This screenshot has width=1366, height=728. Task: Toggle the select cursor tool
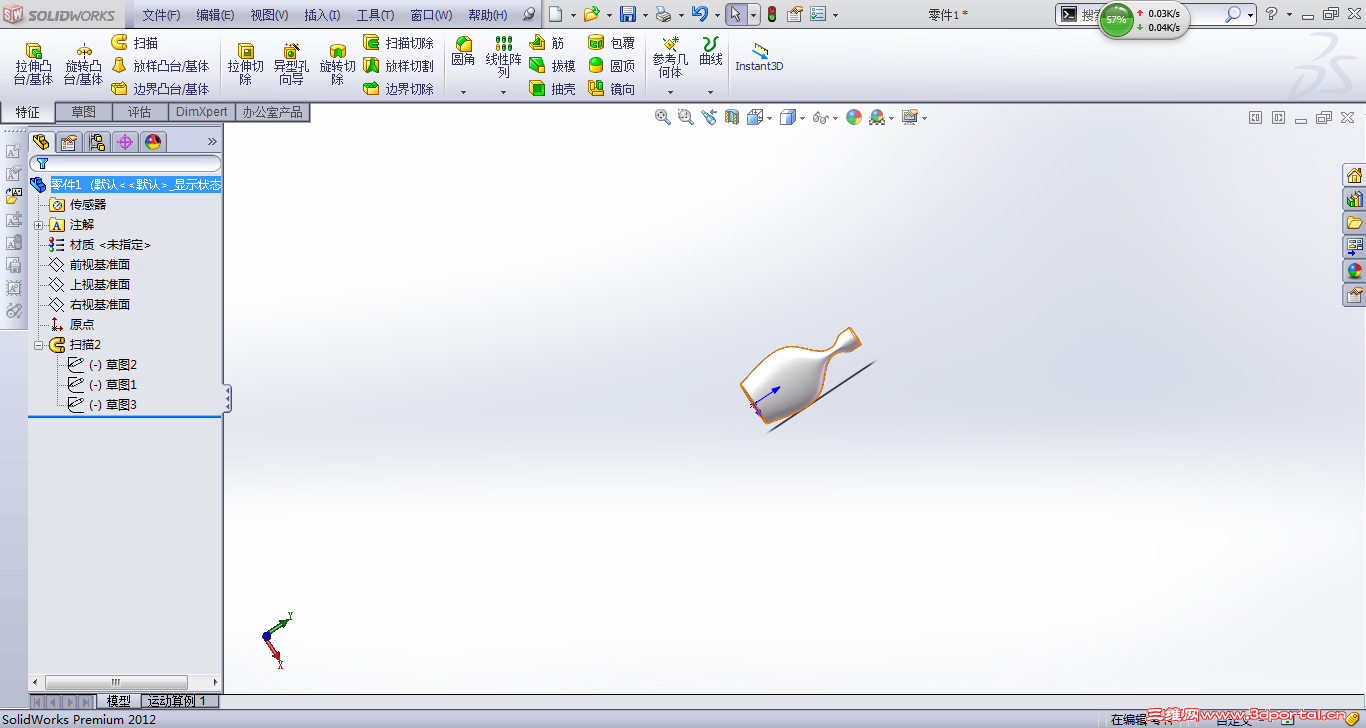coord(735,14)
